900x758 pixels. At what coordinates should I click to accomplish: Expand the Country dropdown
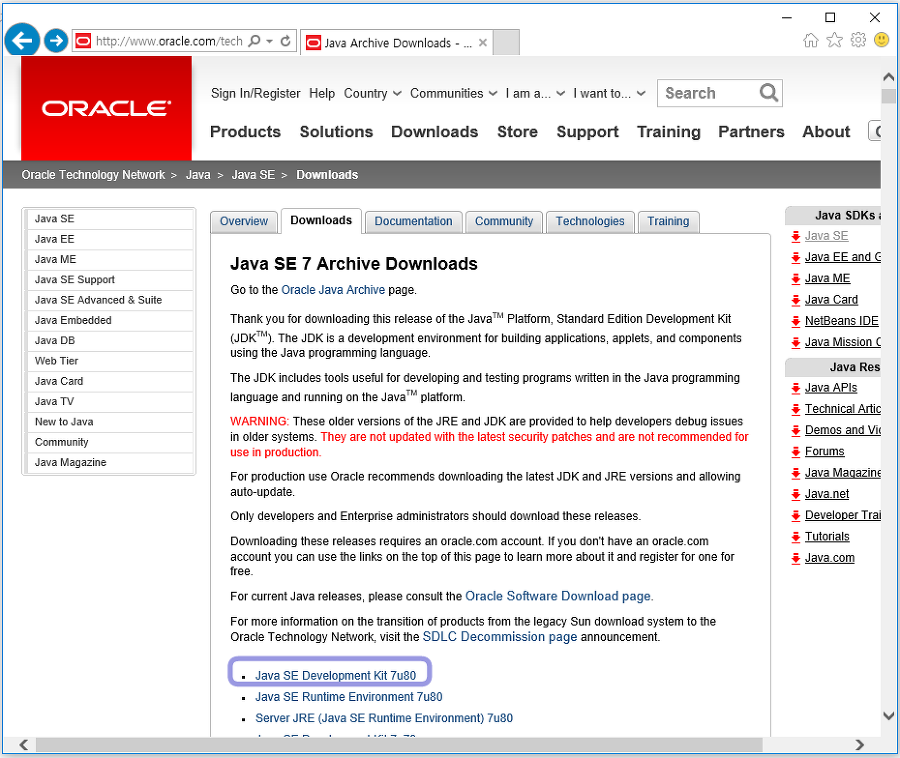tap(372, 94)
